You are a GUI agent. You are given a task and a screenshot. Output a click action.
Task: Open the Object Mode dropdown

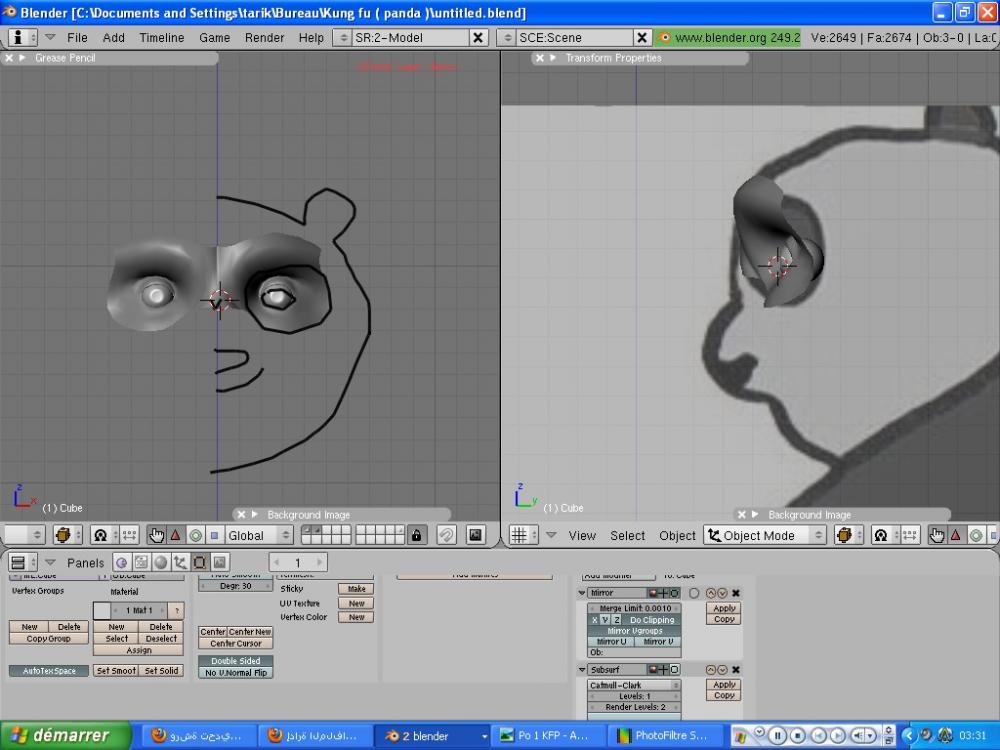point(765,535)
